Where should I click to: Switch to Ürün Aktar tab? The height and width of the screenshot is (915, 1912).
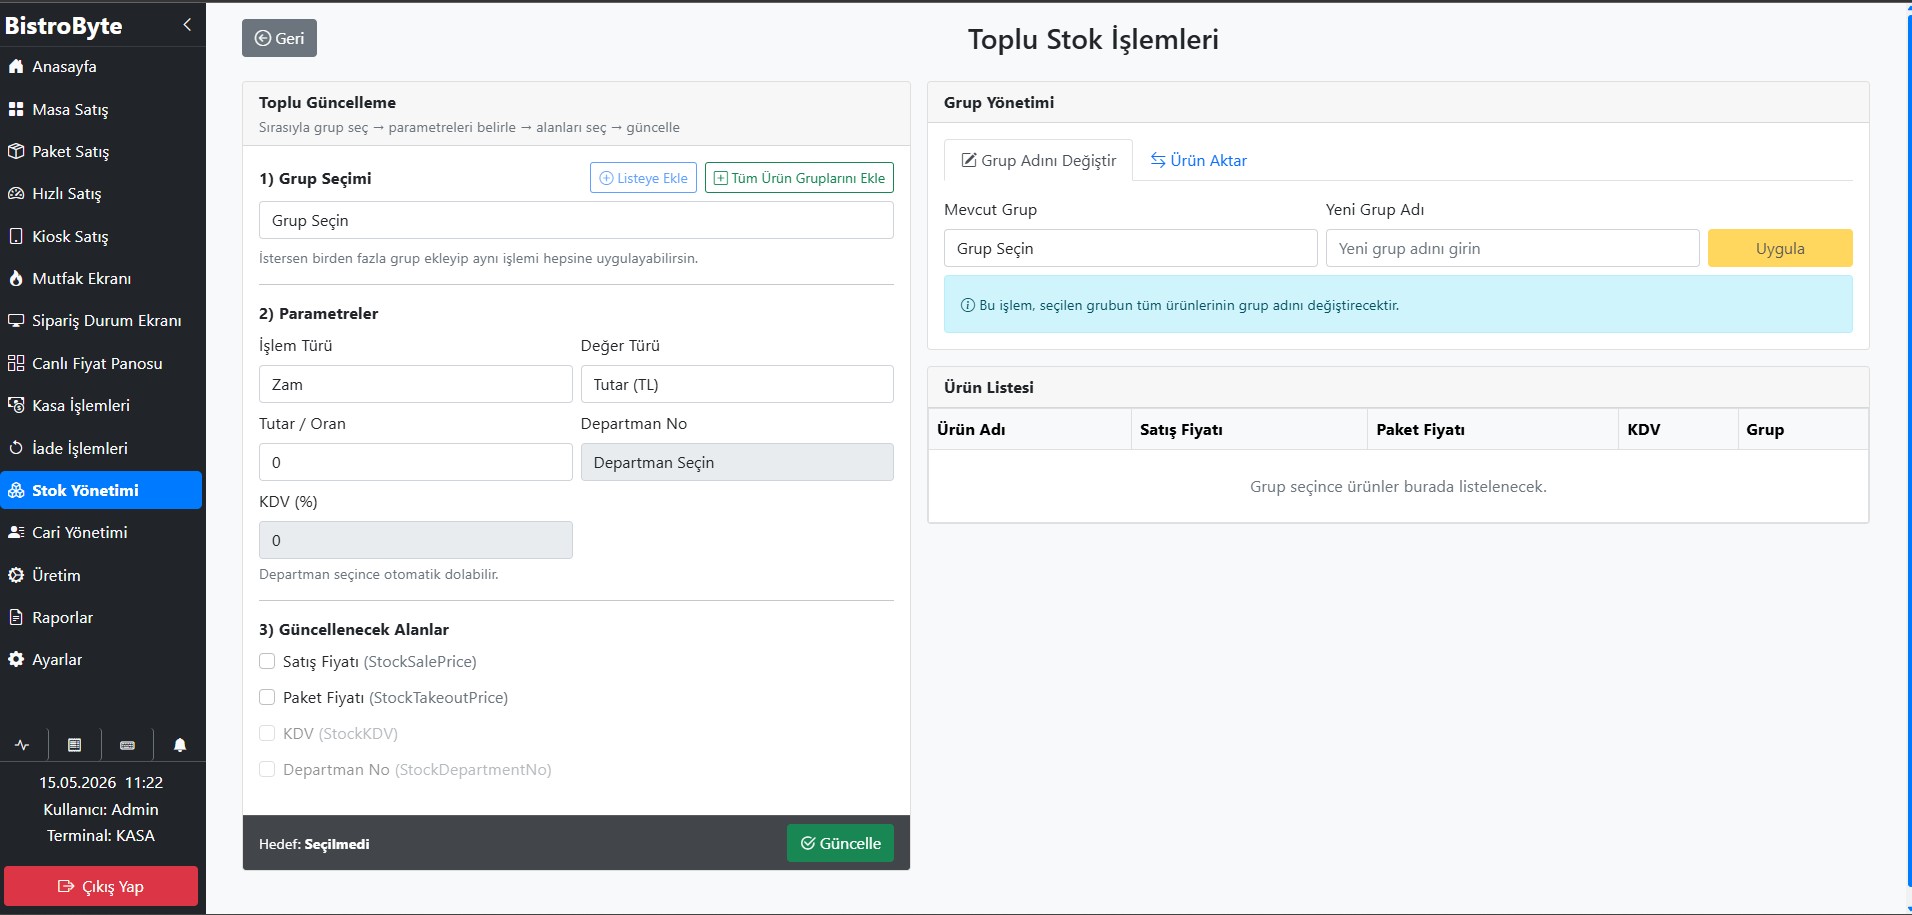pyautogui.click(x=1198, y=160)
